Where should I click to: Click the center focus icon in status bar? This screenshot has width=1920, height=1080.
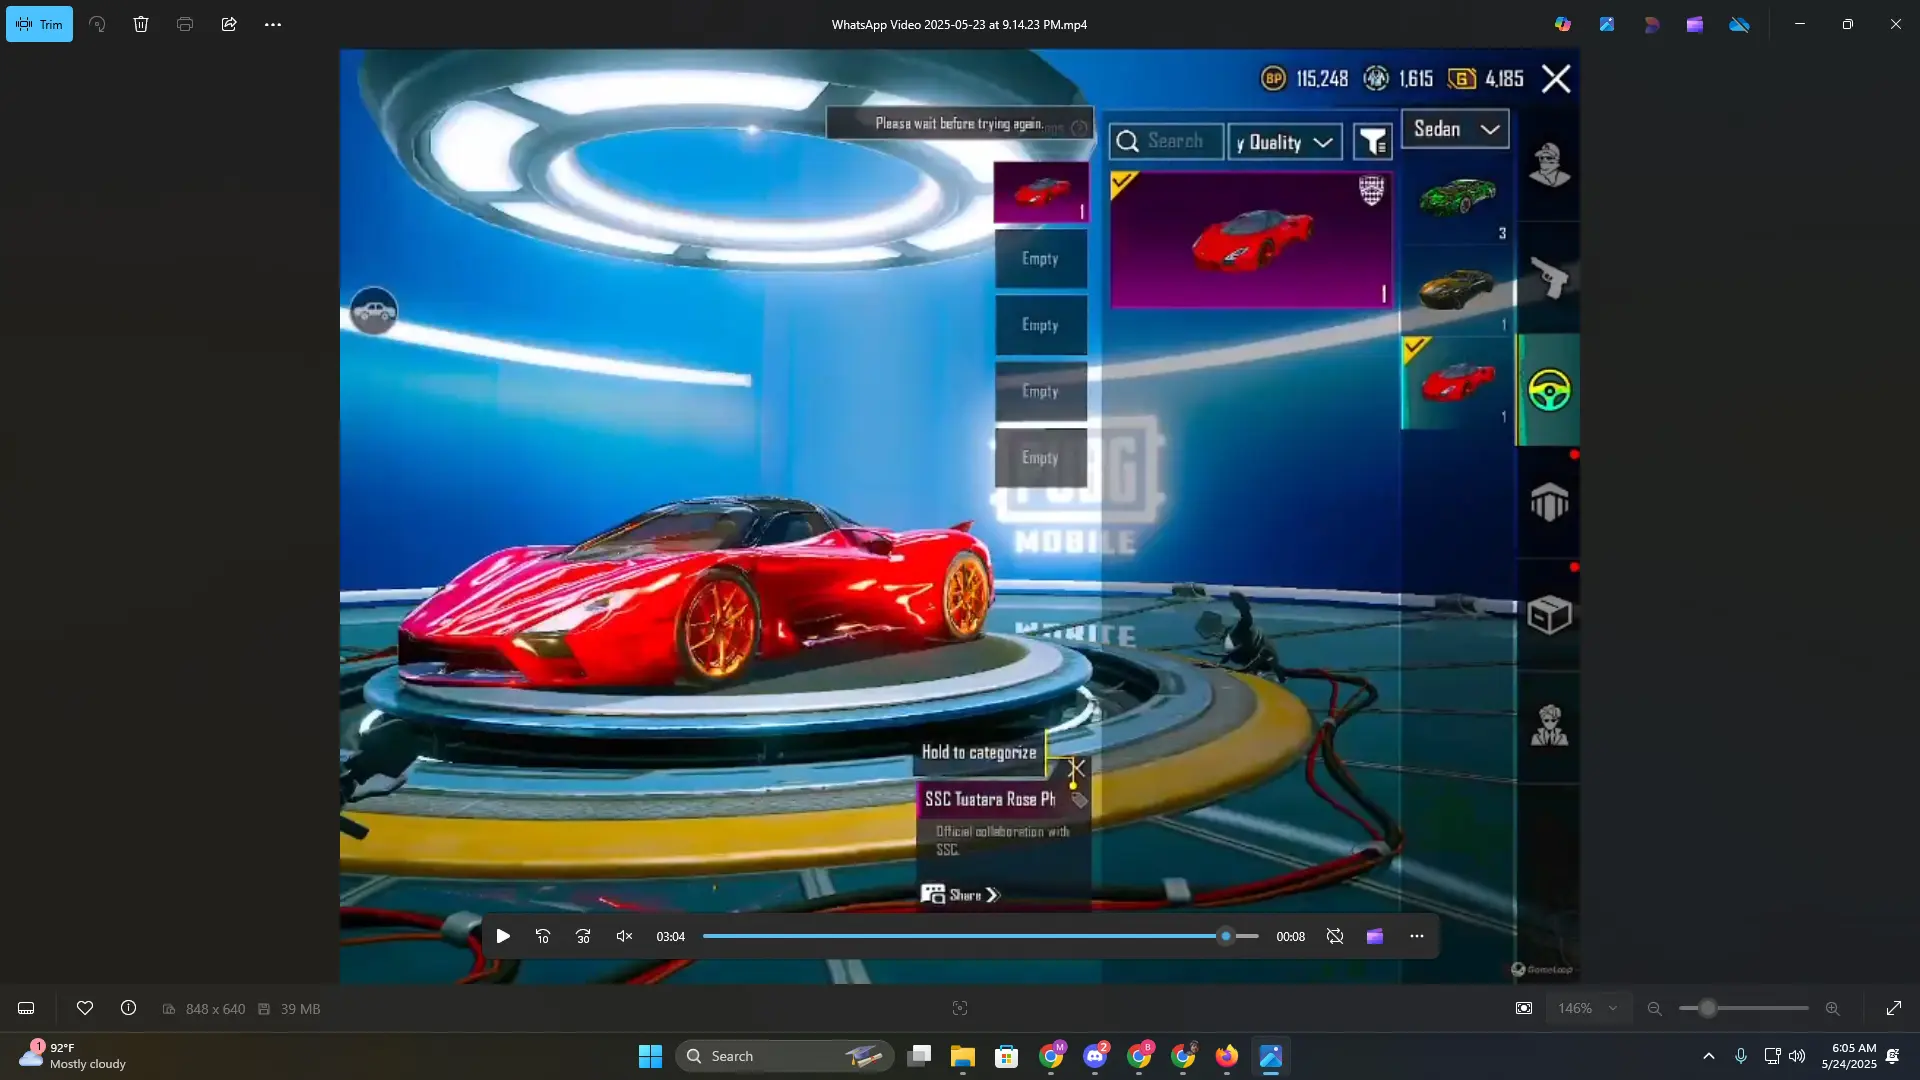(x=960, y=1009)
